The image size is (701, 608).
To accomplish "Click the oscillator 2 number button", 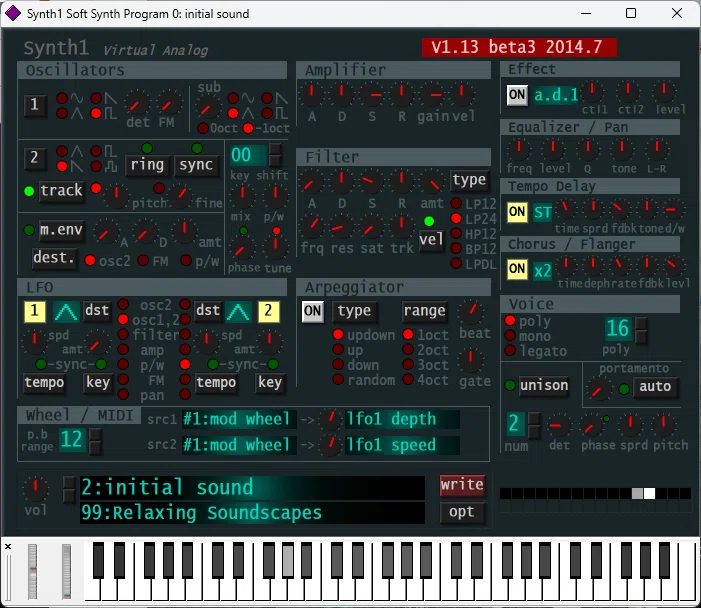I will pos(34,157).
